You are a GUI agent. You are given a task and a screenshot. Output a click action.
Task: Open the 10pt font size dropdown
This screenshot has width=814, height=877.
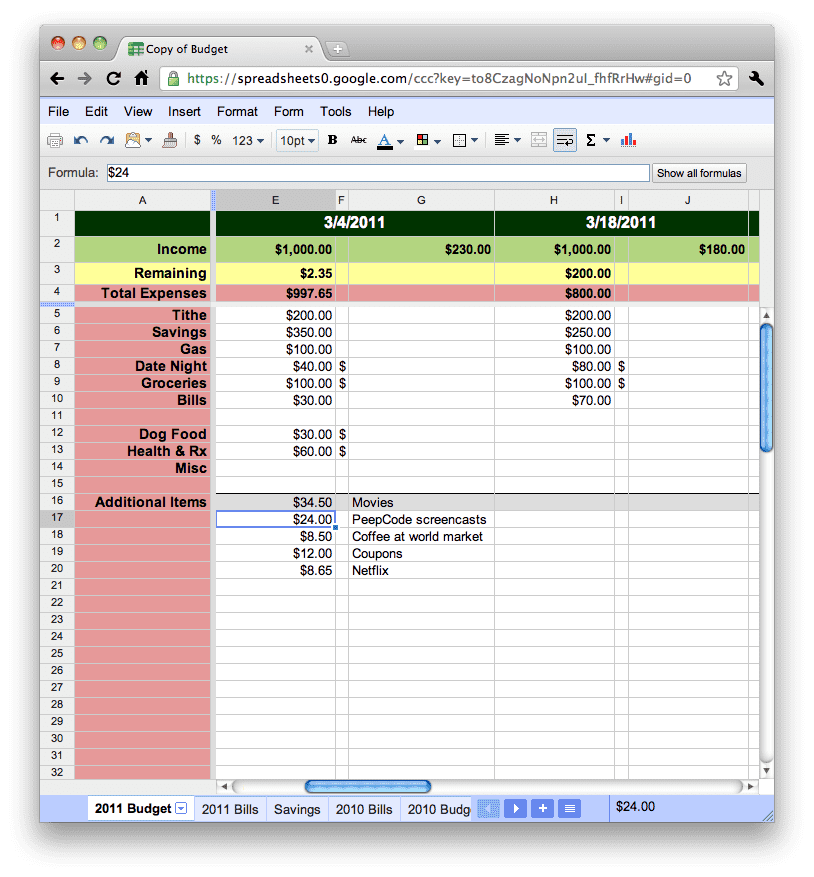(x=297, y=140)
